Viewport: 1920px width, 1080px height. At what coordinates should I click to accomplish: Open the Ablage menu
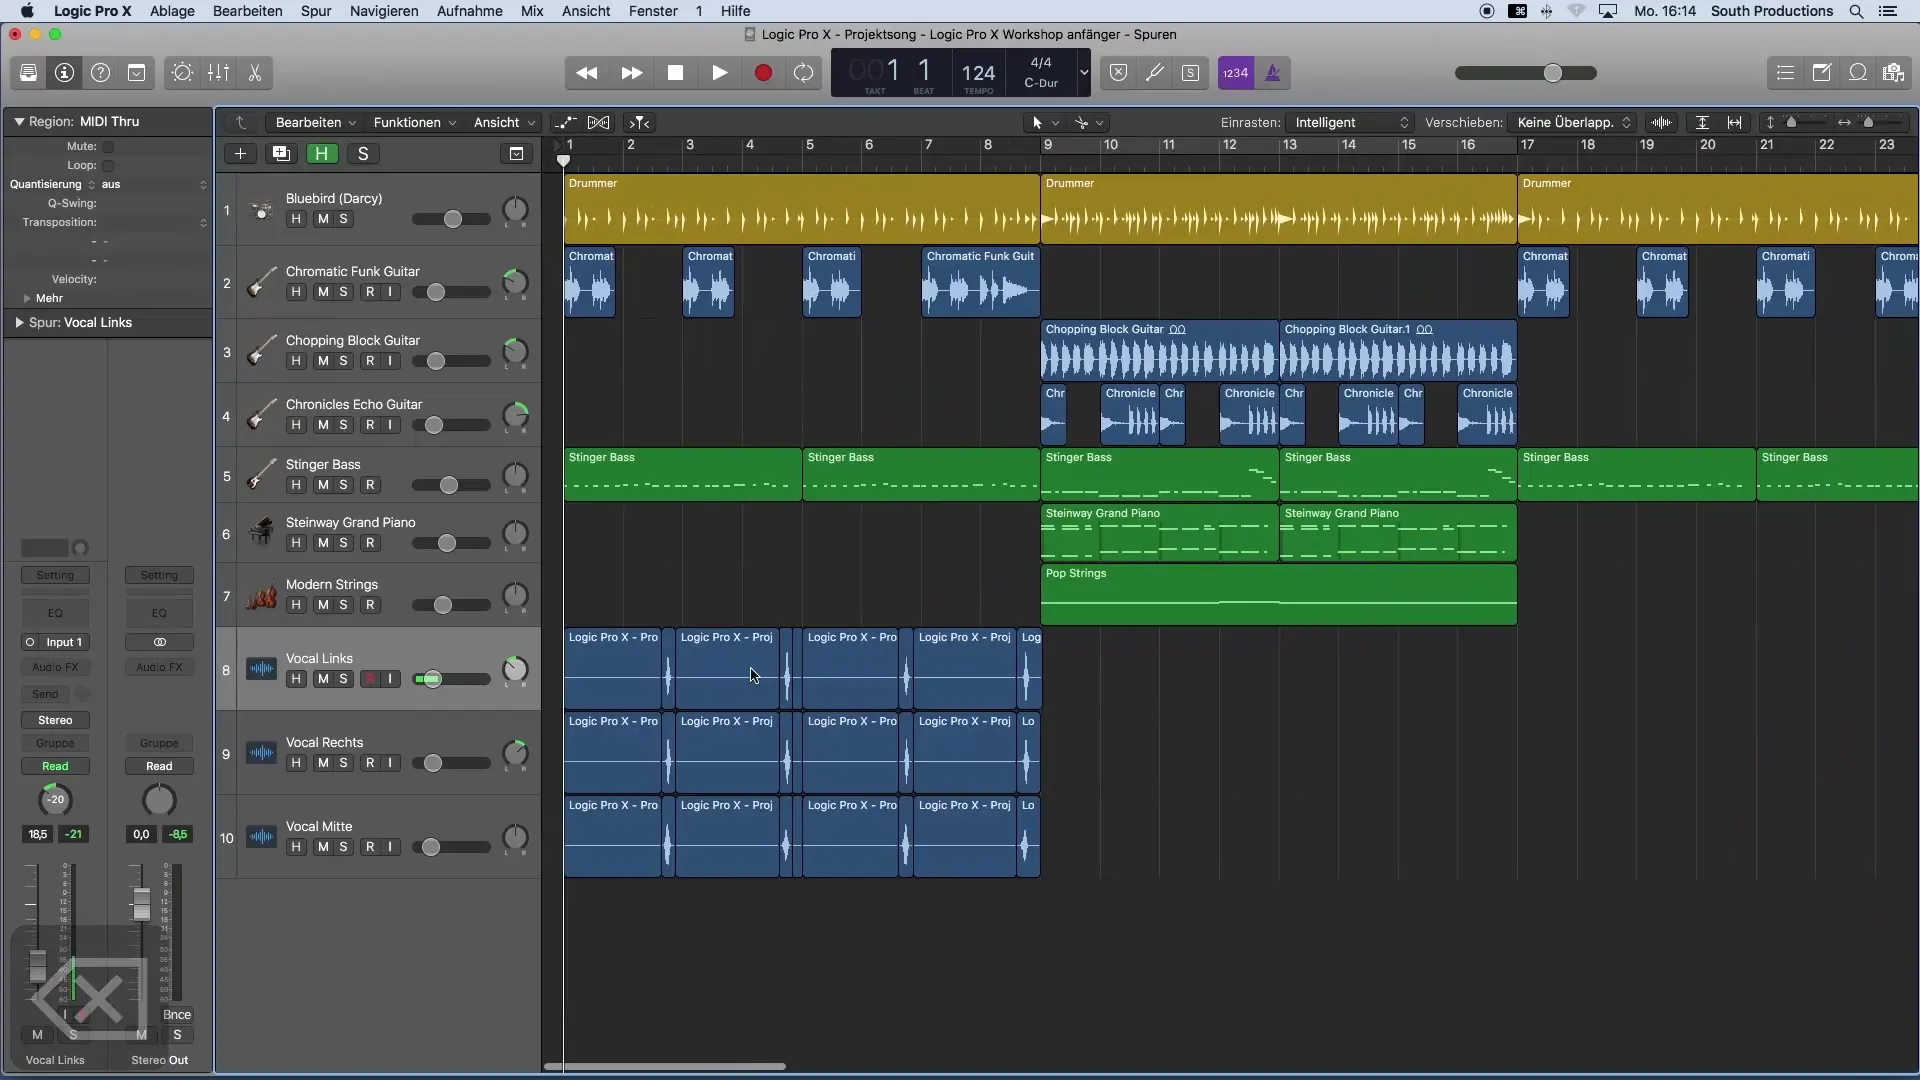pos(172,11)
